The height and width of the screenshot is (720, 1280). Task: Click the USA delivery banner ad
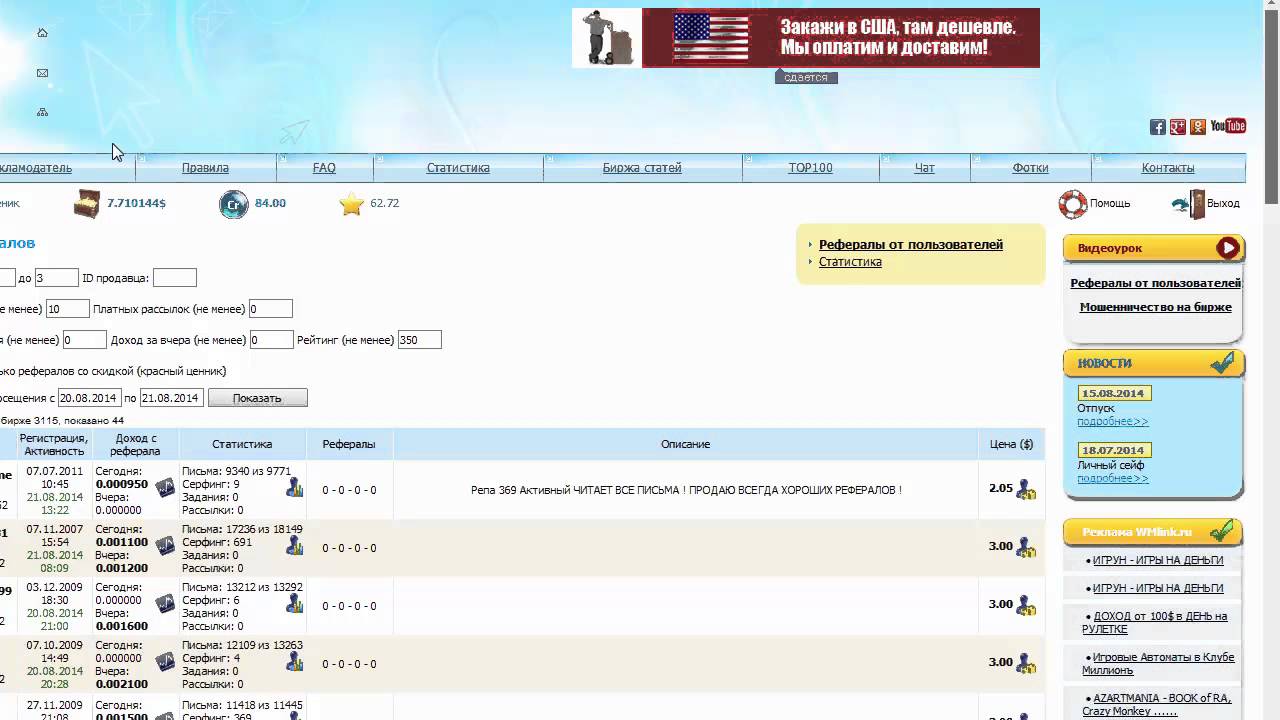coord(806,38)
